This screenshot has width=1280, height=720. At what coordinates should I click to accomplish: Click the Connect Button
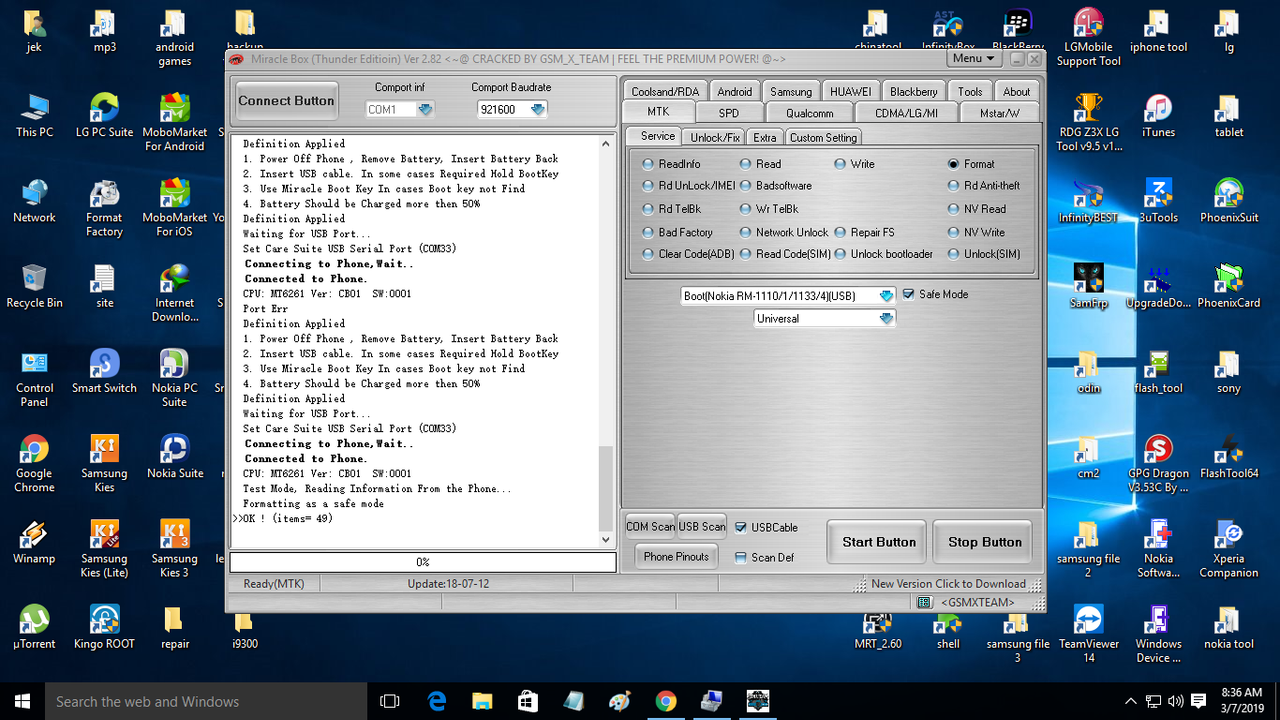[x=286, y=101]
